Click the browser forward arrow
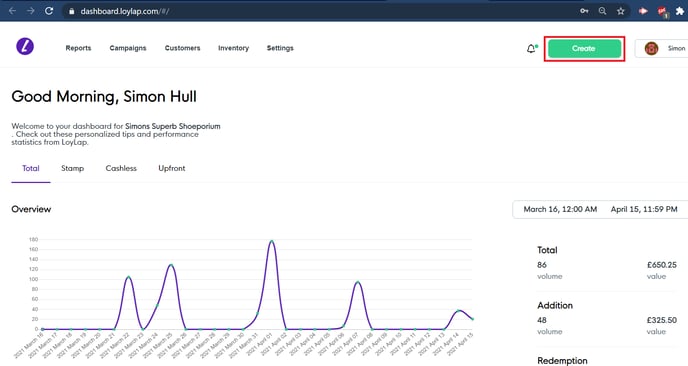 [30, 11]
